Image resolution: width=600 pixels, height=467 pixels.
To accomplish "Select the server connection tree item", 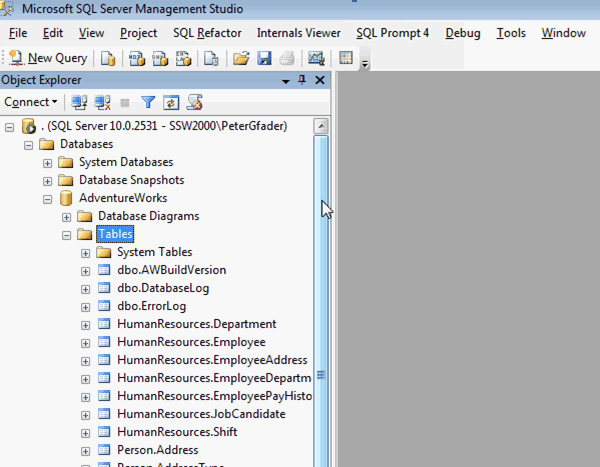I will [164, 126].
